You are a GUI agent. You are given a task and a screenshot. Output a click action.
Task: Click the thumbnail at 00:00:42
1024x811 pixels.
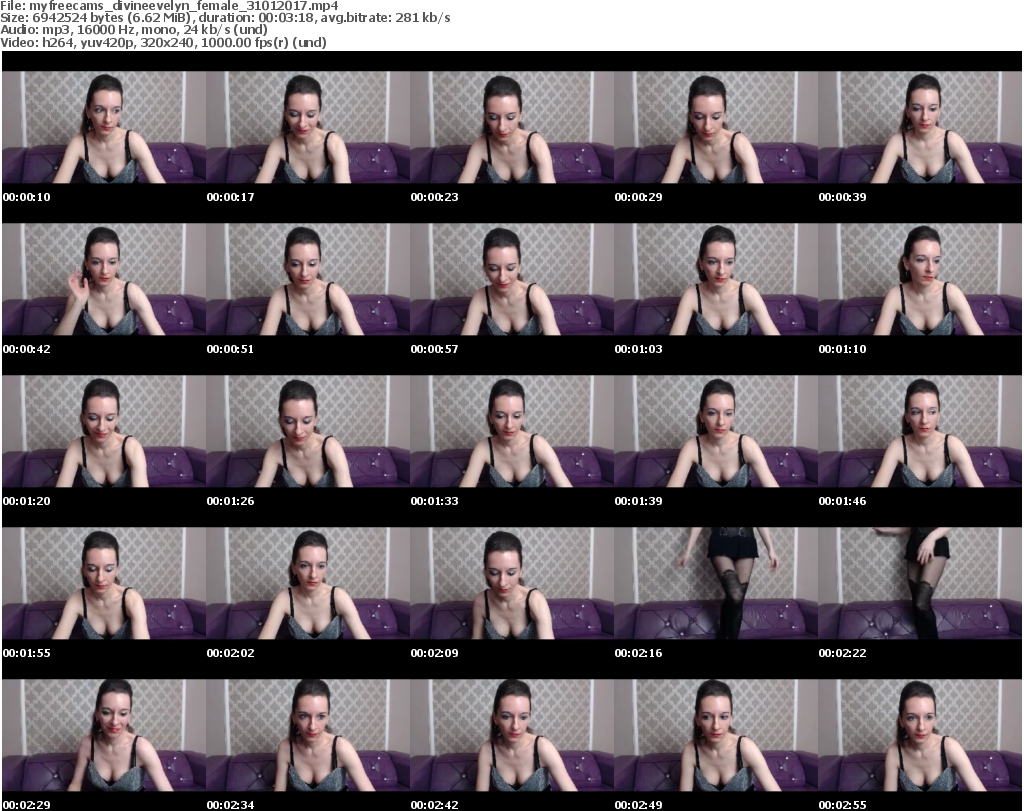[x=103, y=279]
